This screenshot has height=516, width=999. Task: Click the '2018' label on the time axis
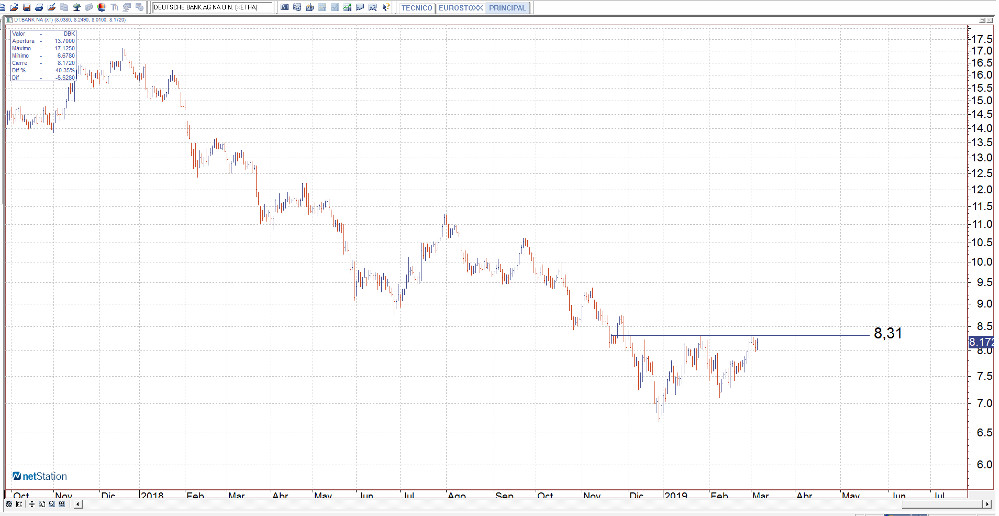pos(152,496)
